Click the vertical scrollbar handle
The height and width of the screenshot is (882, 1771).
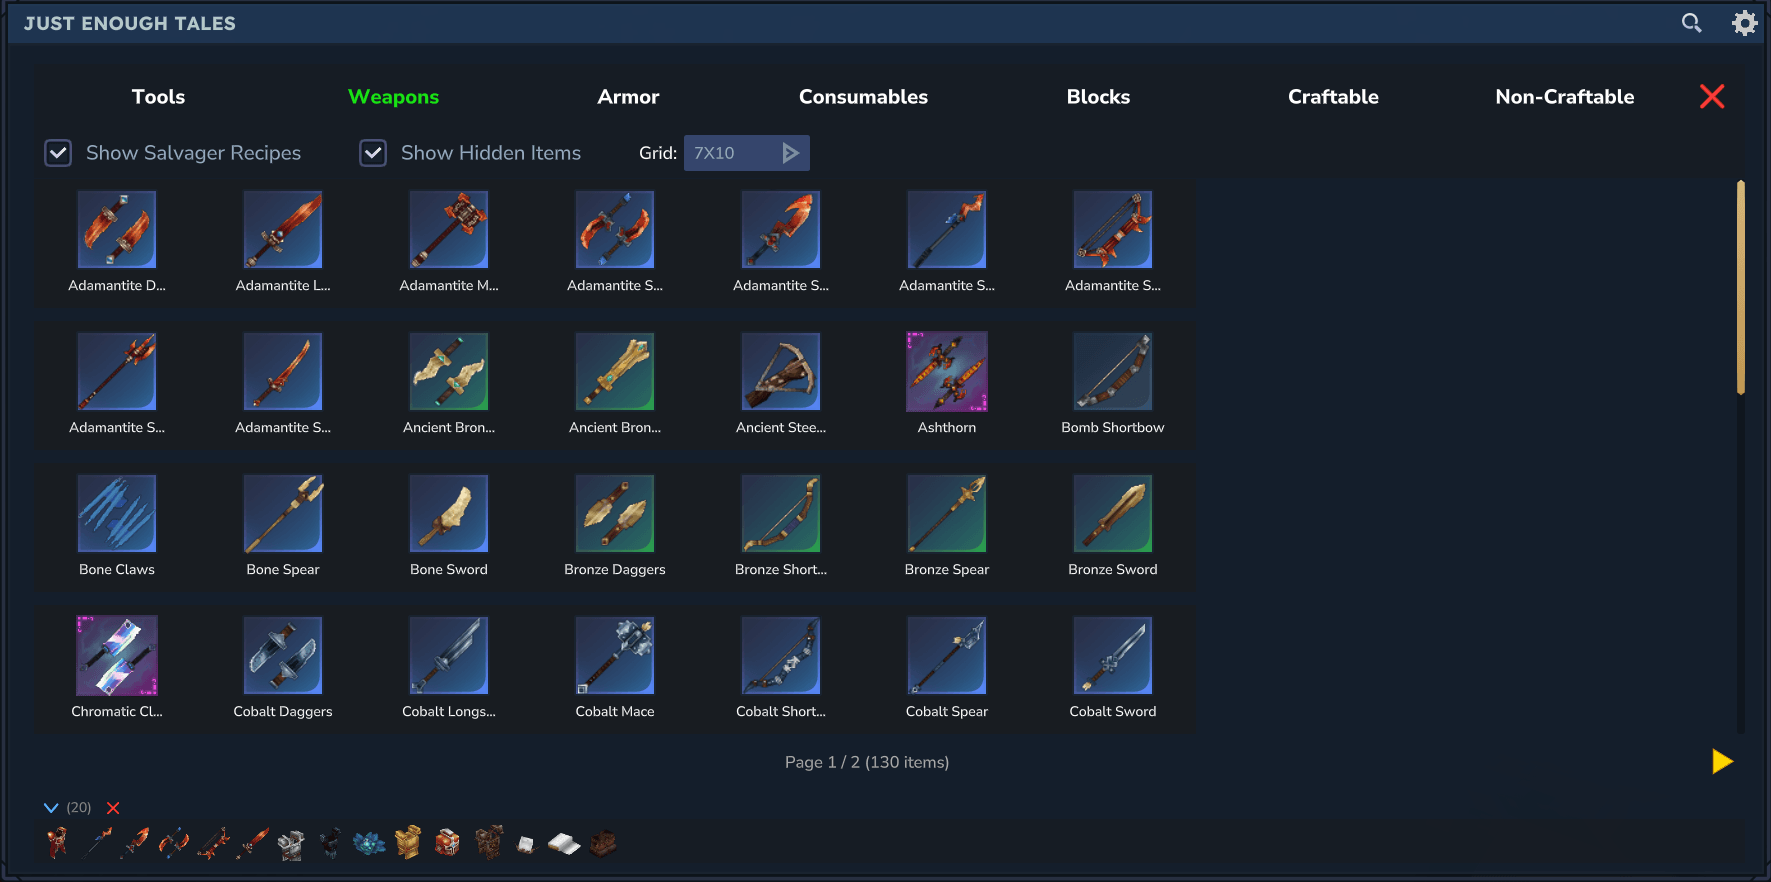1741,288
